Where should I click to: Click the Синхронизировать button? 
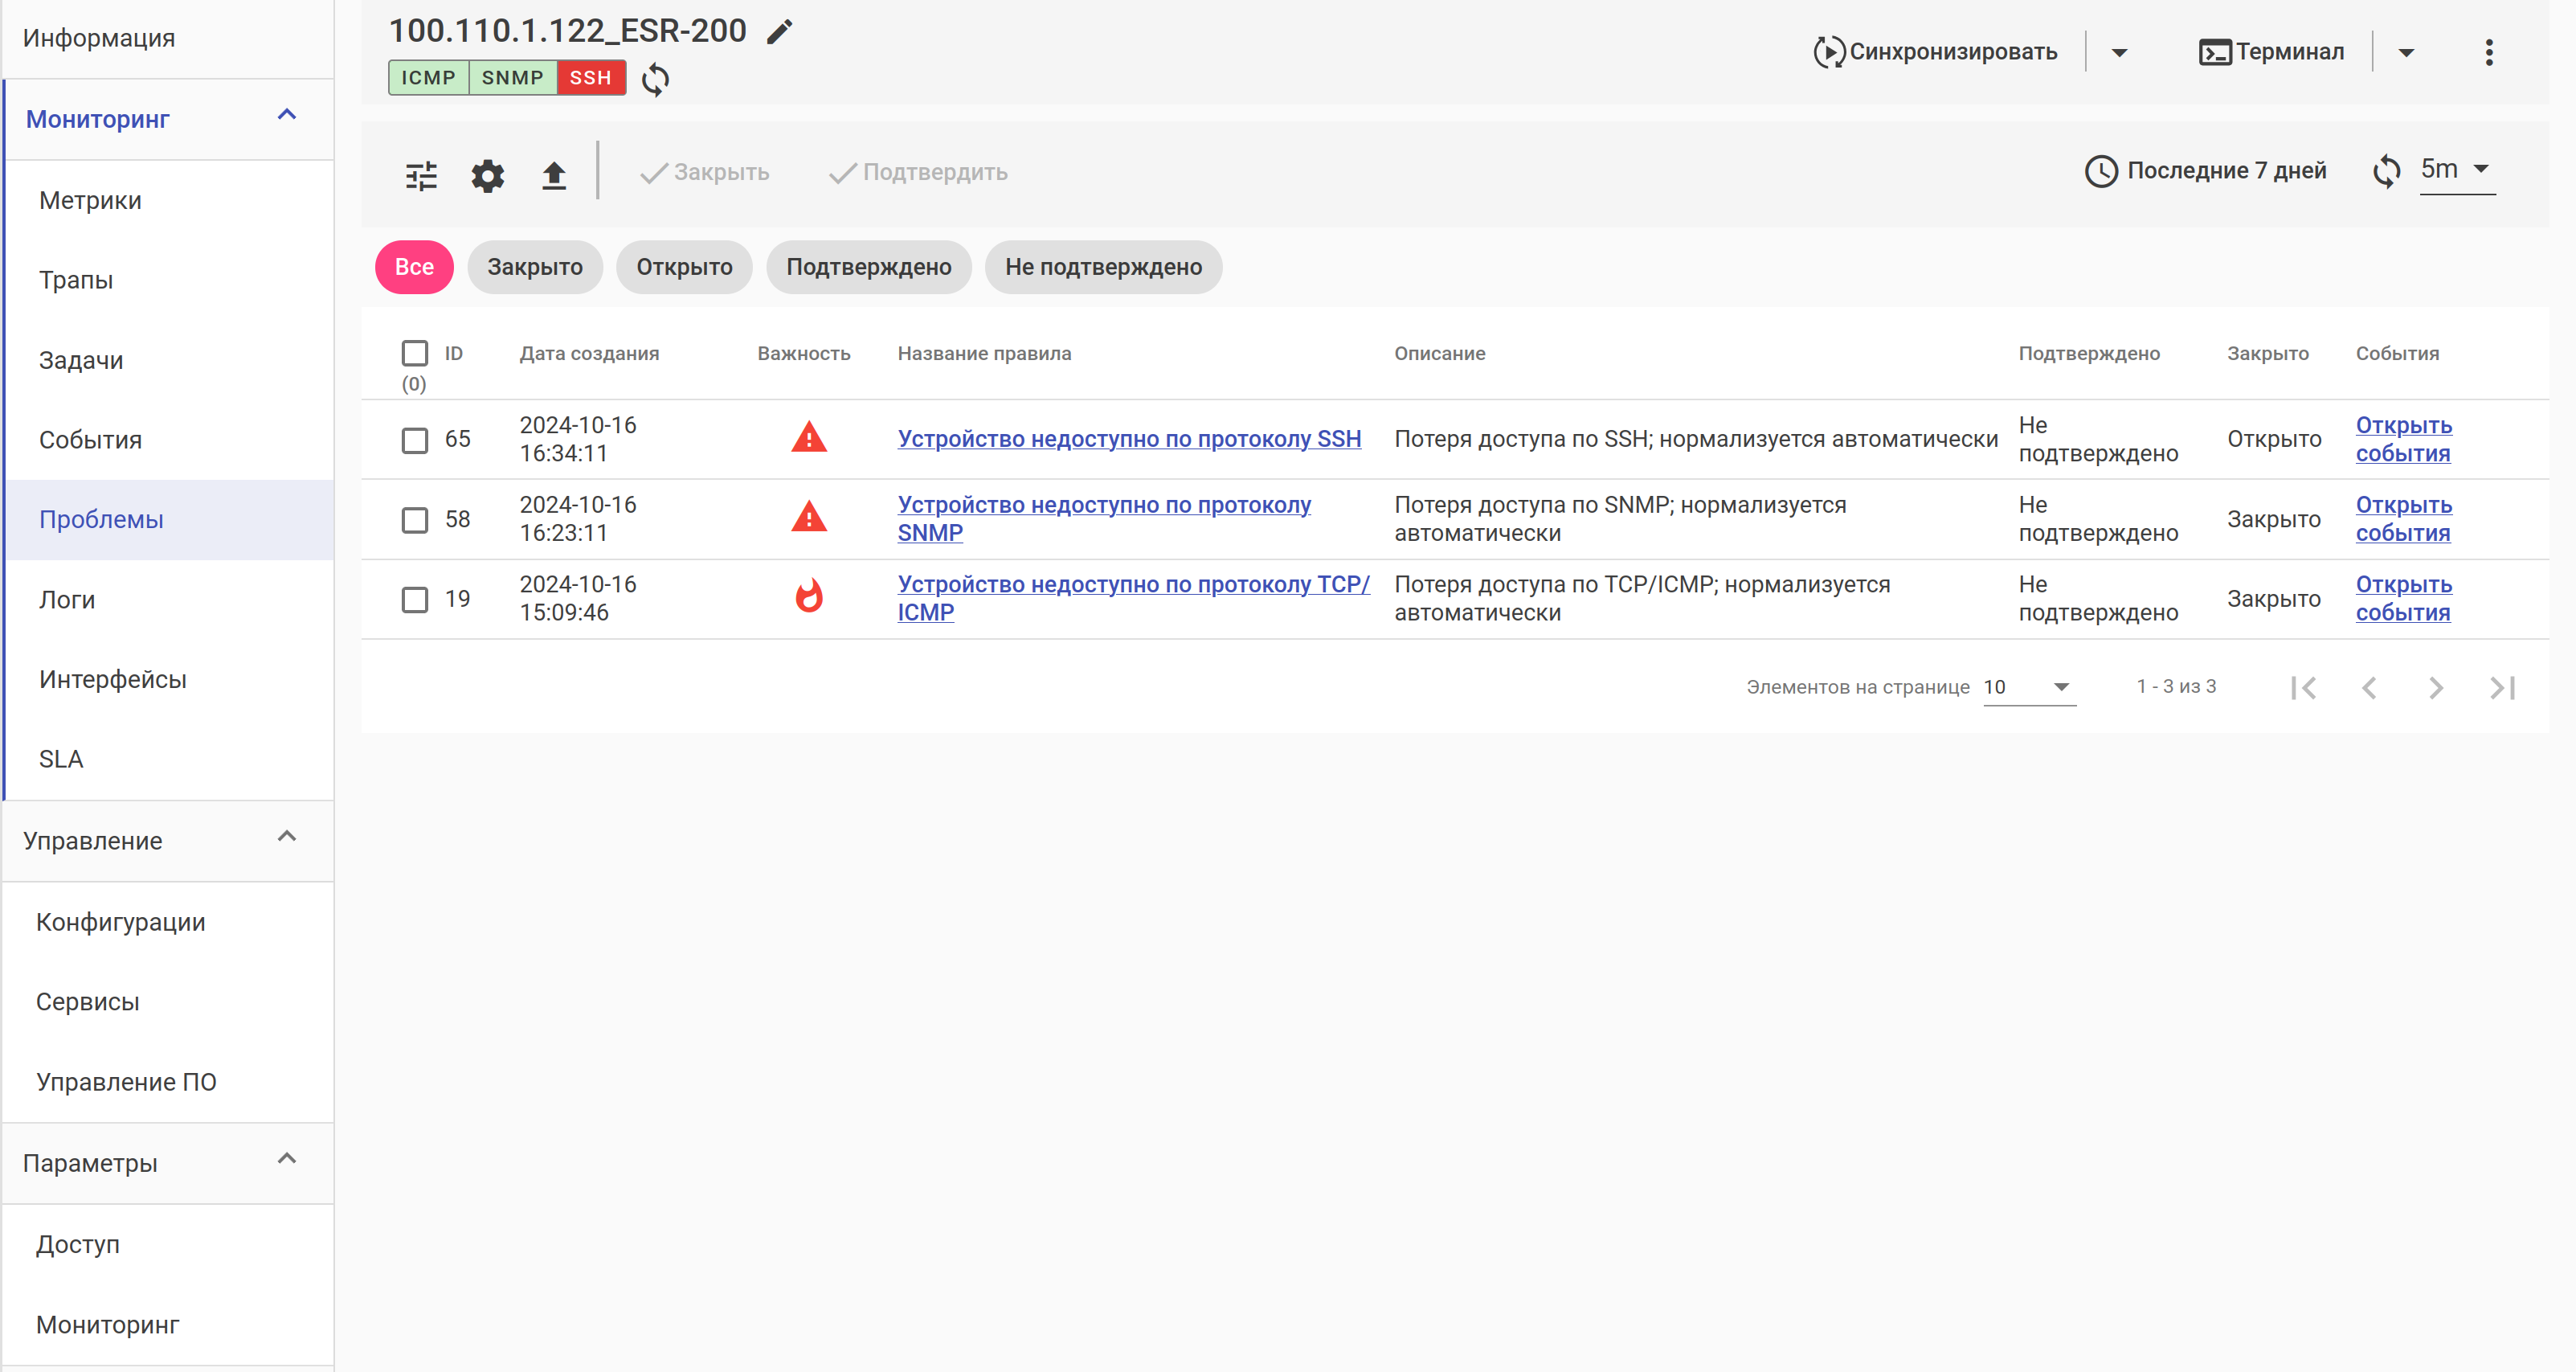[x=1935, y=52]
